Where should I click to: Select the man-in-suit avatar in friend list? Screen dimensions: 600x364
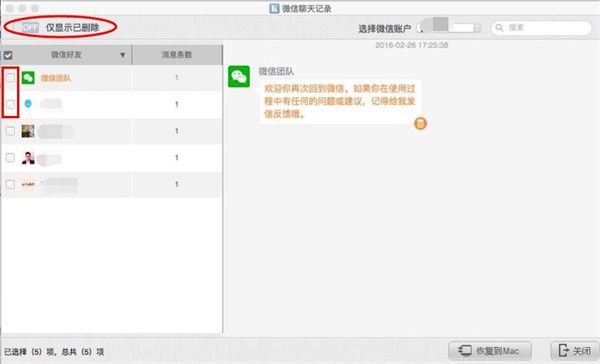(28, 158)
